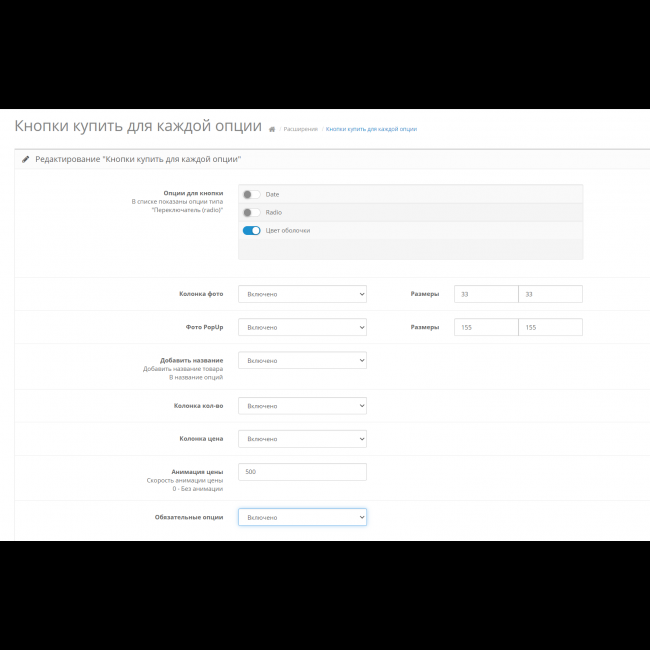
Task: Click the home icon in breadcrumbs
Action: click(x=272, y=129)
